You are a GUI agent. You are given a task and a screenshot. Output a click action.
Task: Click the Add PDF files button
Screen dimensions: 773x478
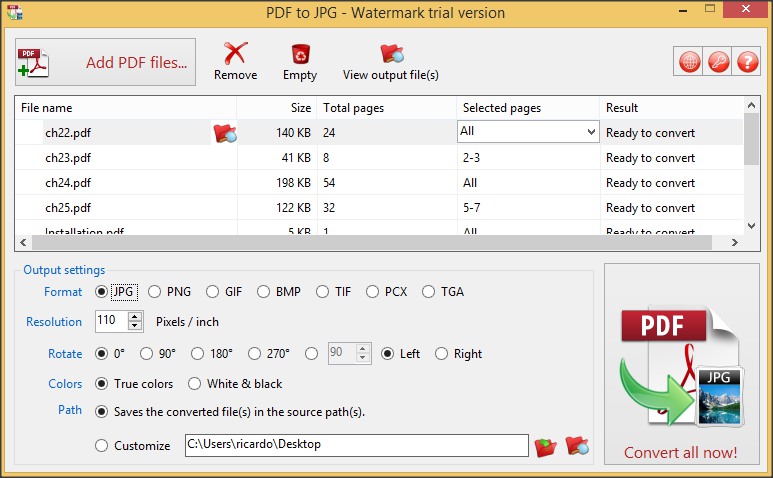(x=105, y=62)
